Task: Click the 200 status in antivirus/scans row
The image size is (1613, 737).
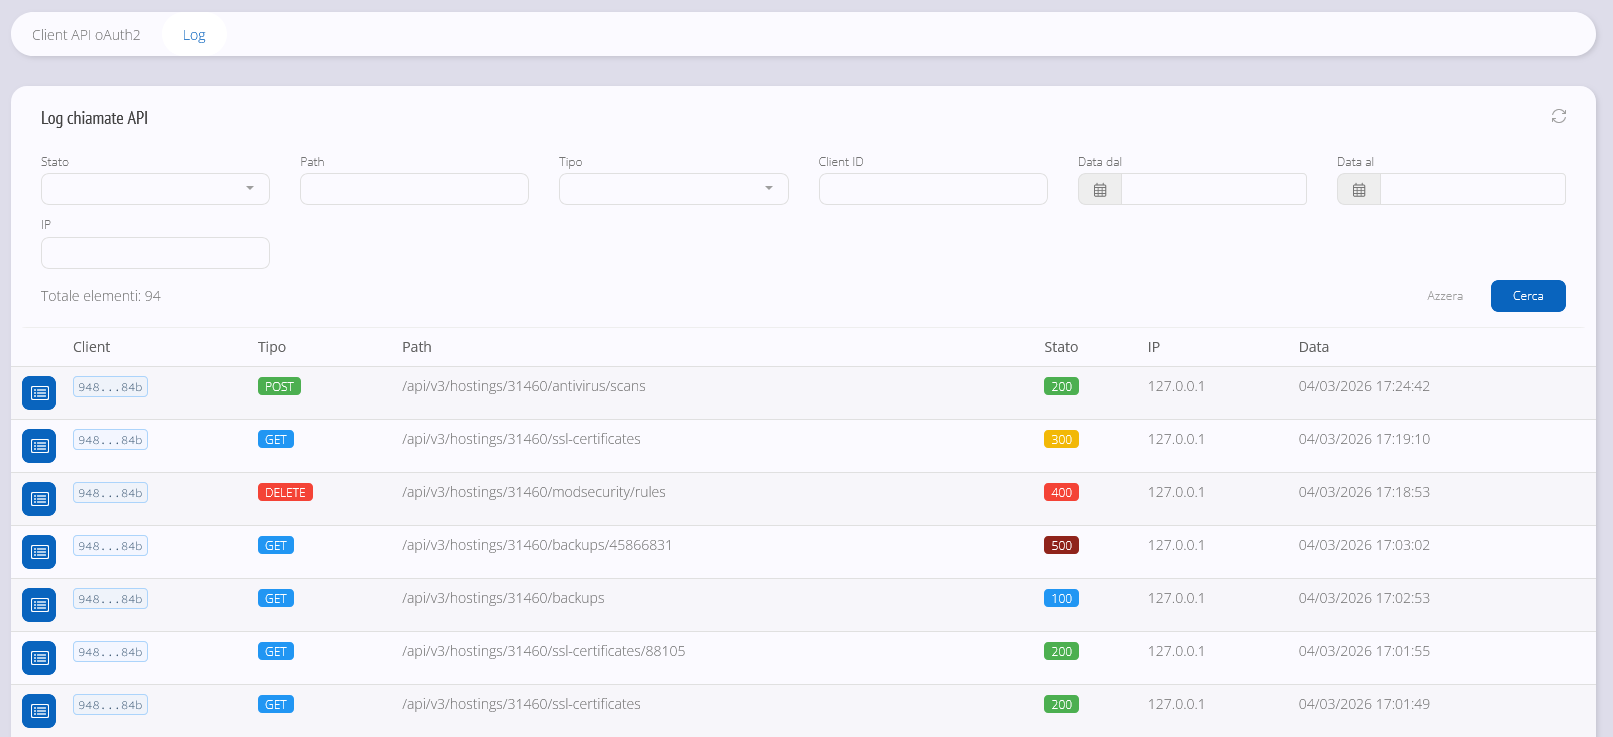Action: pyautogui.click(x=1061, y=386)
